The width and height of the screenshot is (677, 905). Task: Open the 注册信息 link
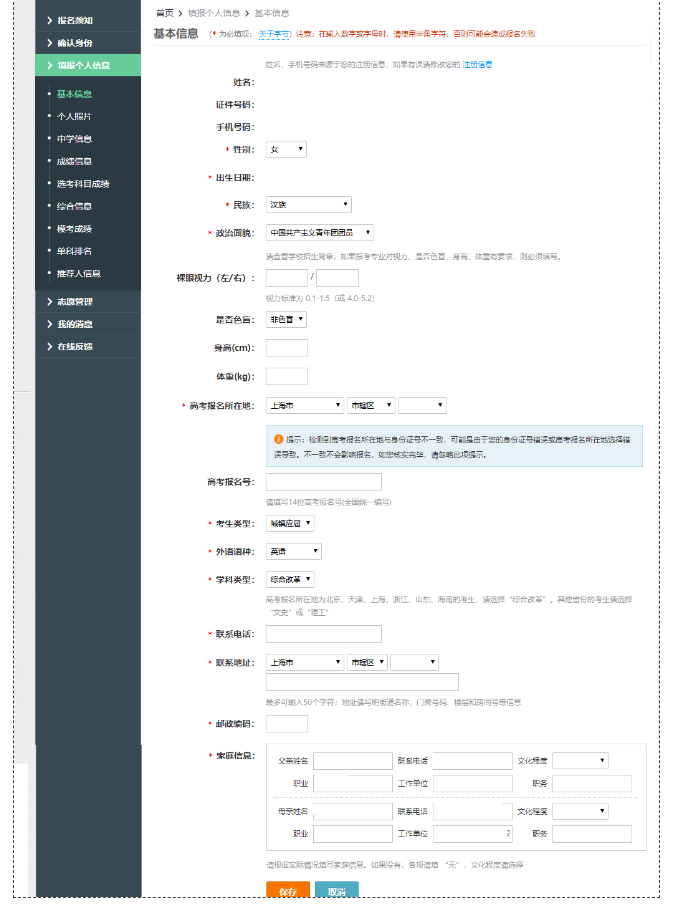(476, 64)
